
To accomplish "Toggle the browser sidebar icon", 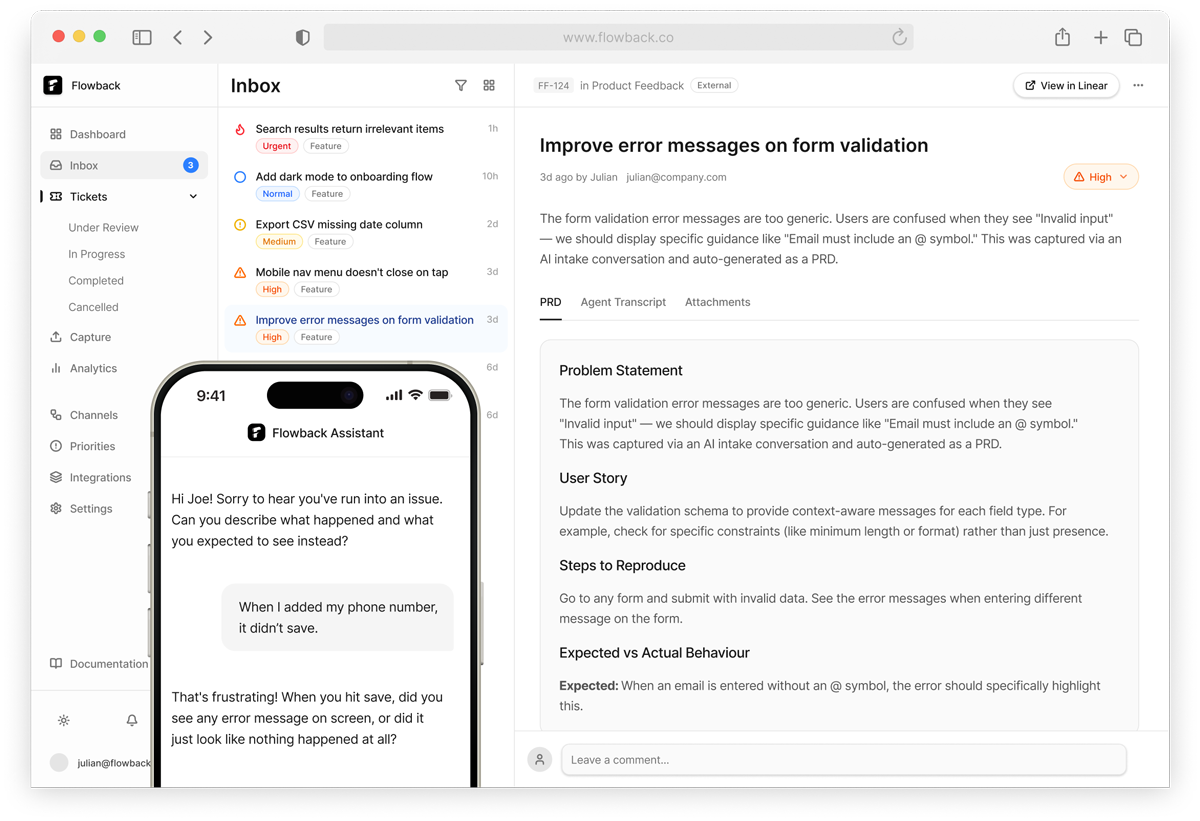I will coord(142,37).
